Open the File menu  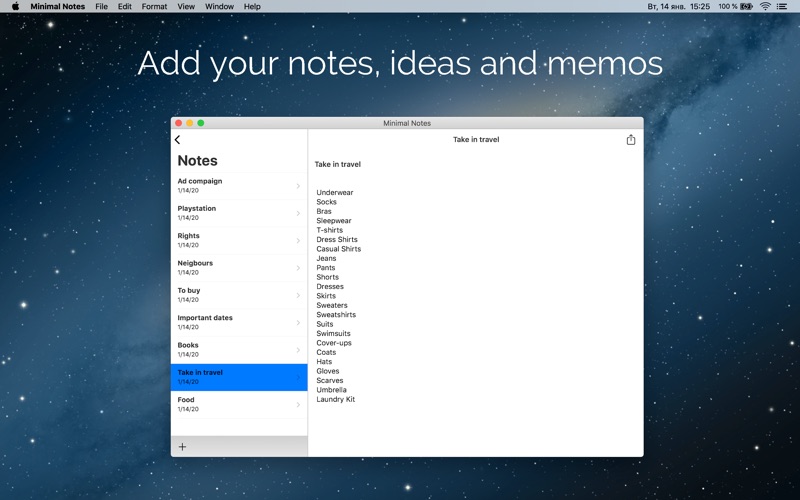(x=102, y=6)
